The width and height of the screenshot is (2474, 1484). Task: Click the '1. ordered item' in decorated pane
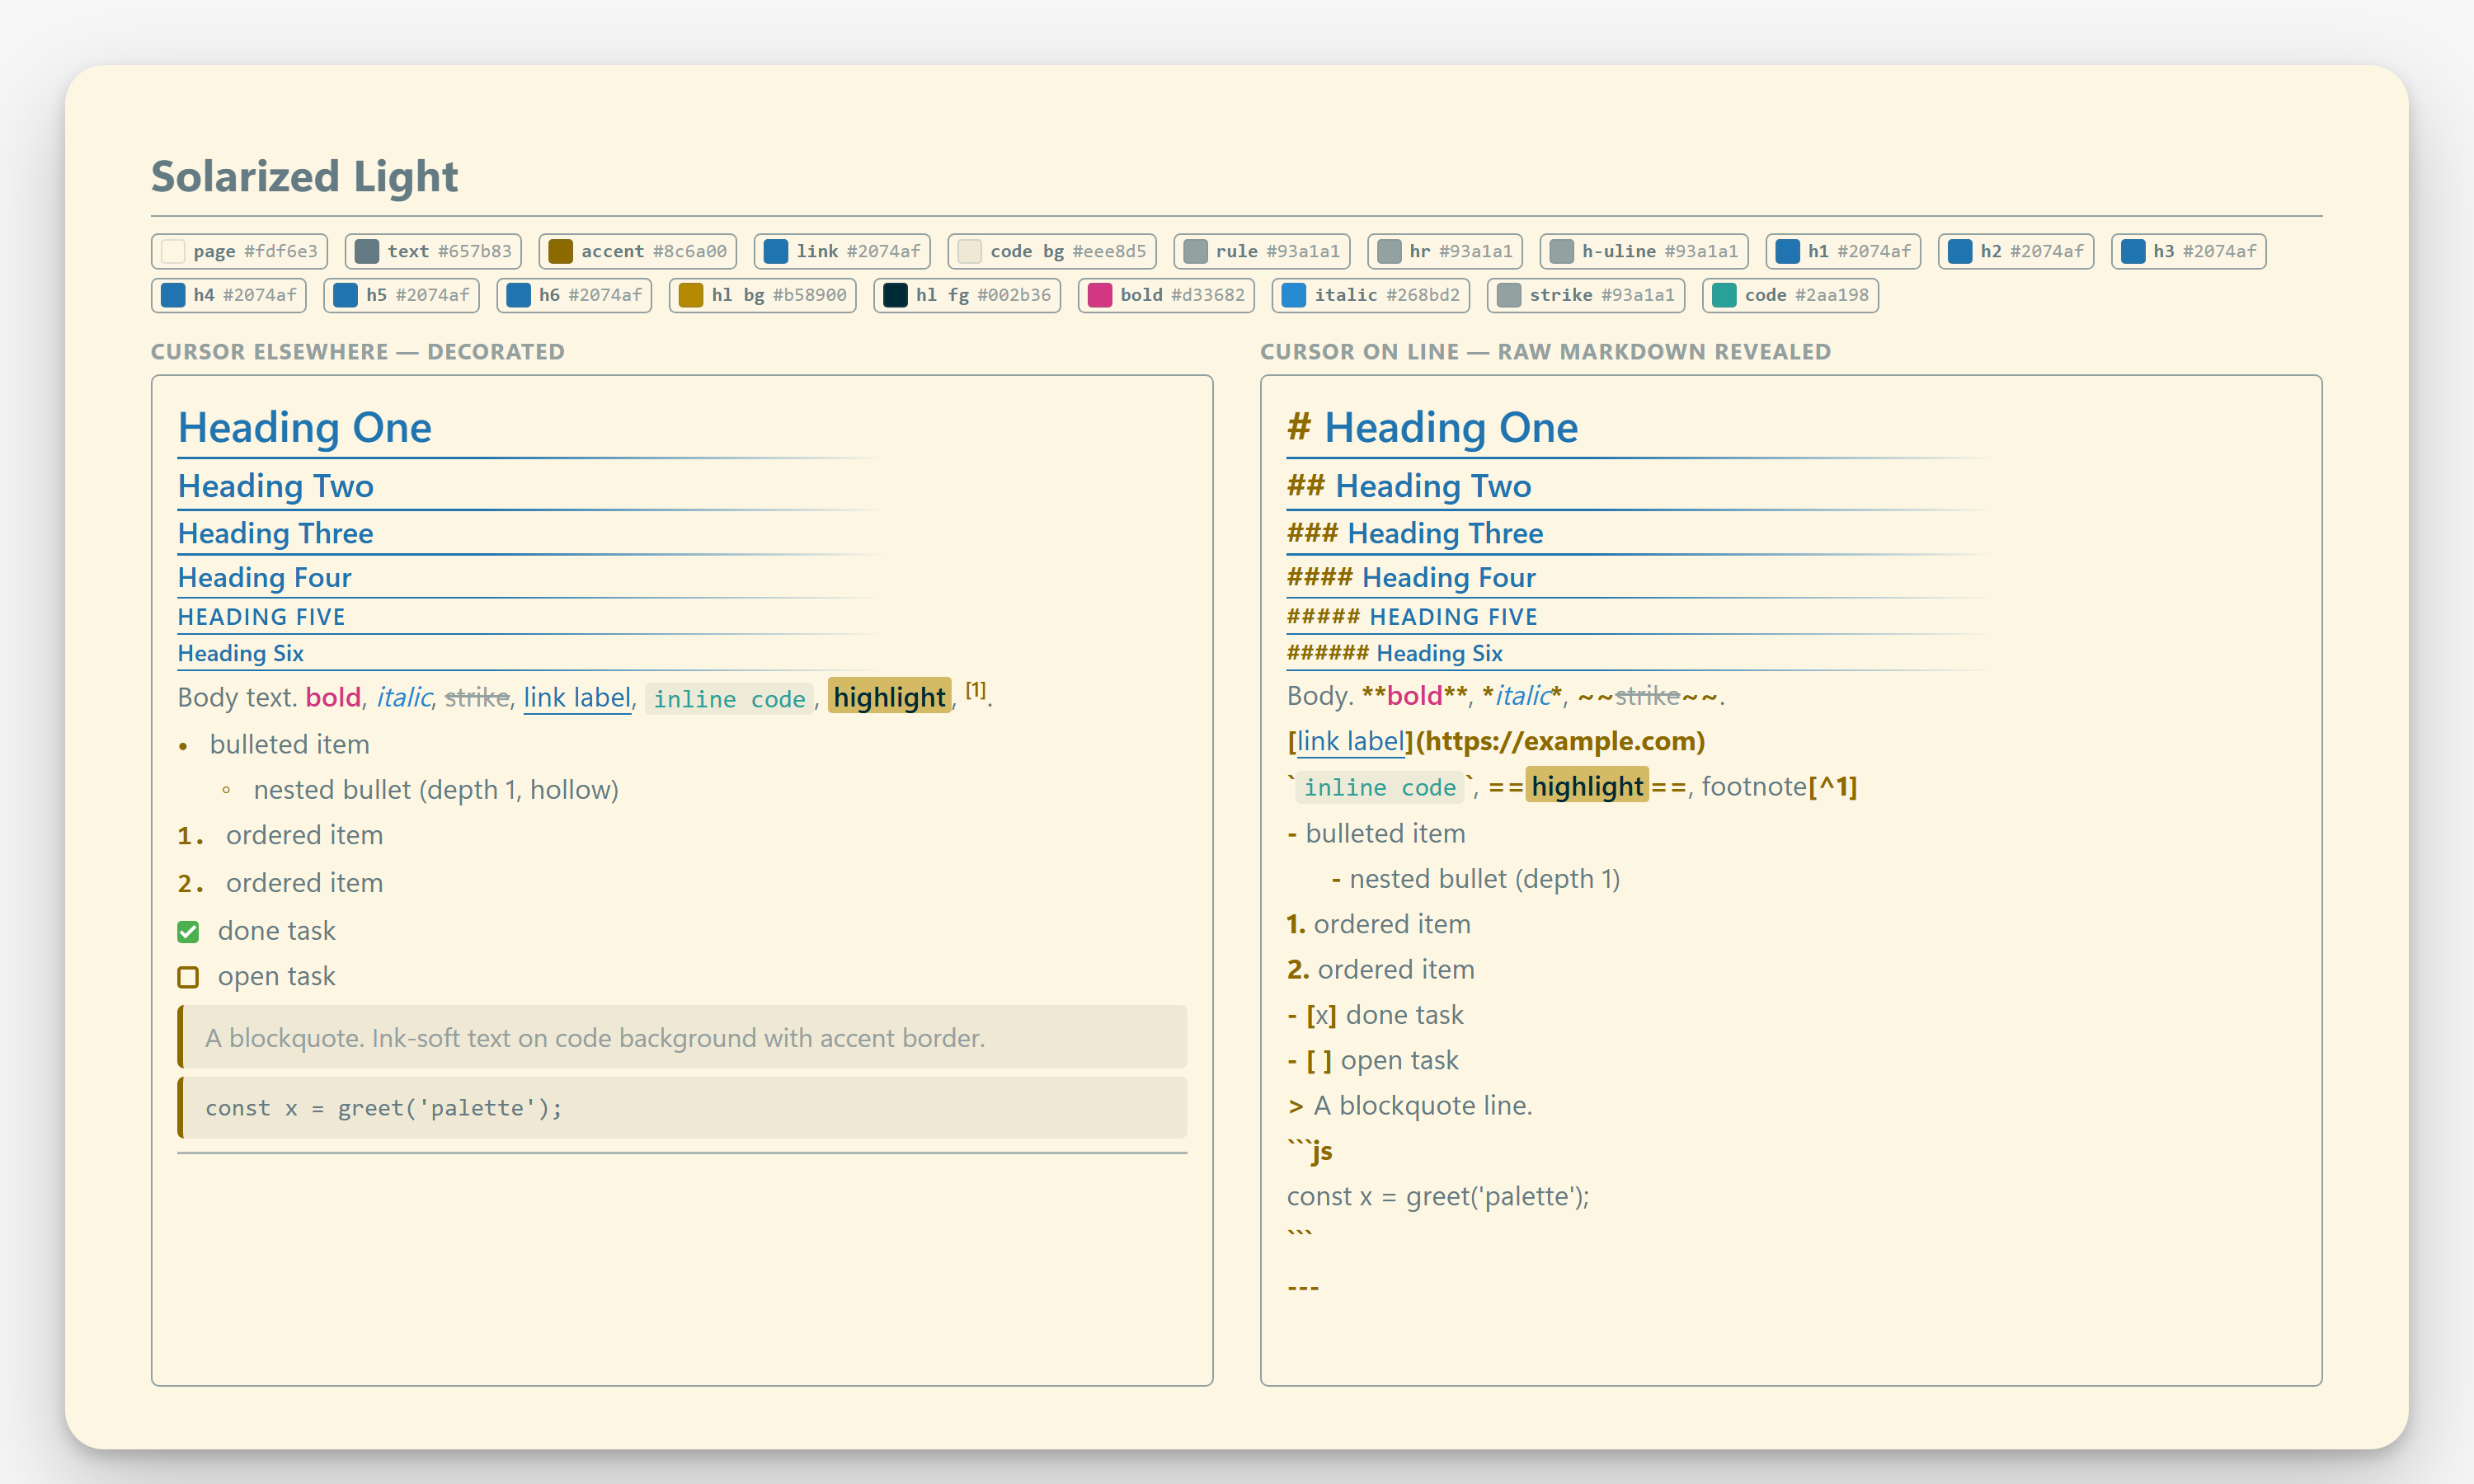tap(281, 835)
